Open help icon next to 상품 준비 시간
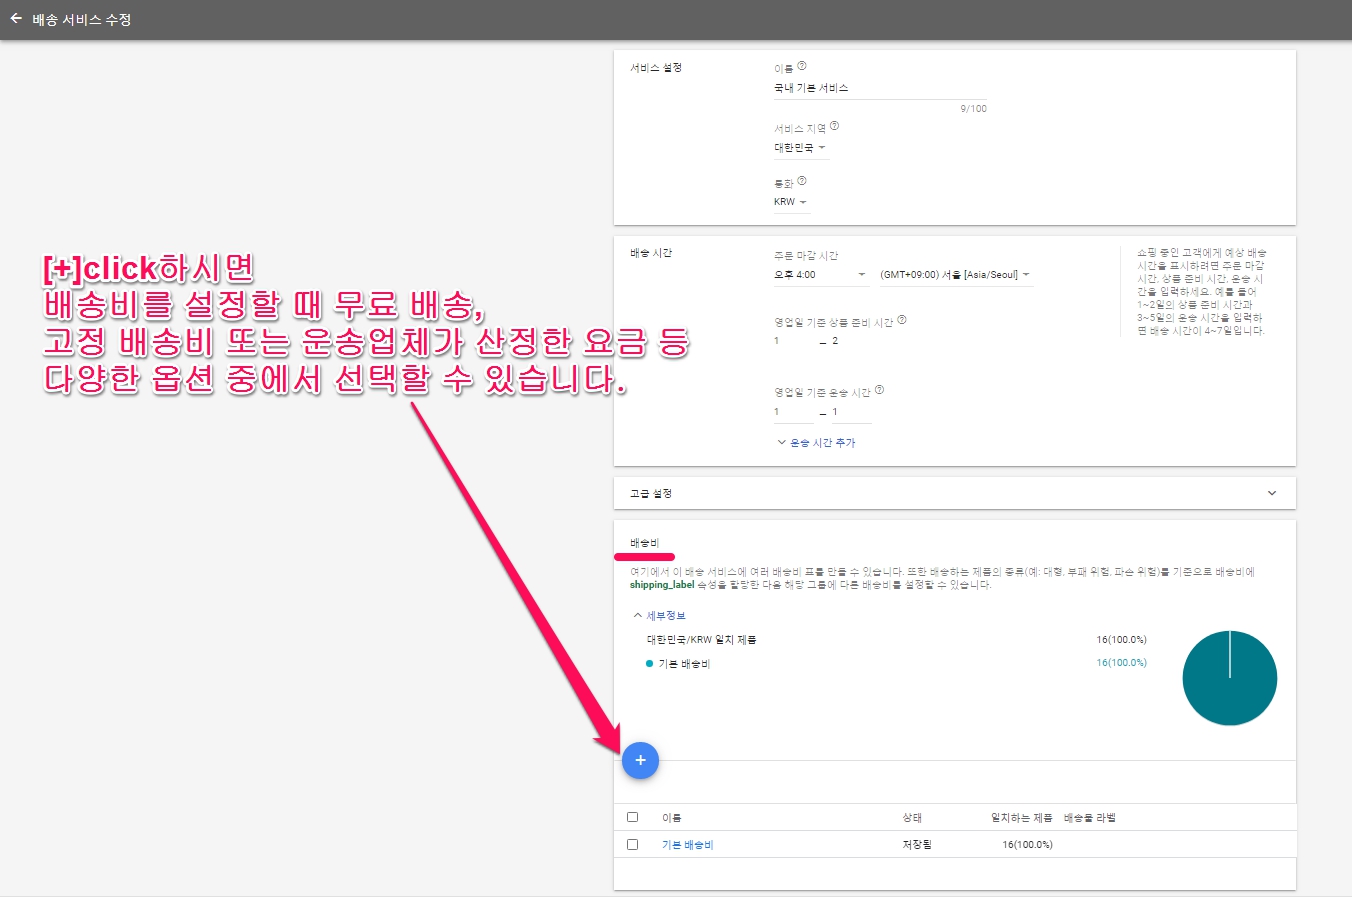 pyautogui.click(x=902, y=320)
